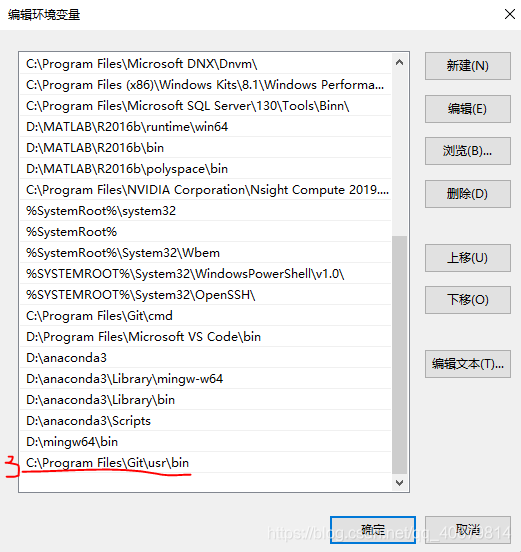The image size is (521, 552).
Task: Select C:\Program Files\Git\cmd entry
Action: [206, 316]
